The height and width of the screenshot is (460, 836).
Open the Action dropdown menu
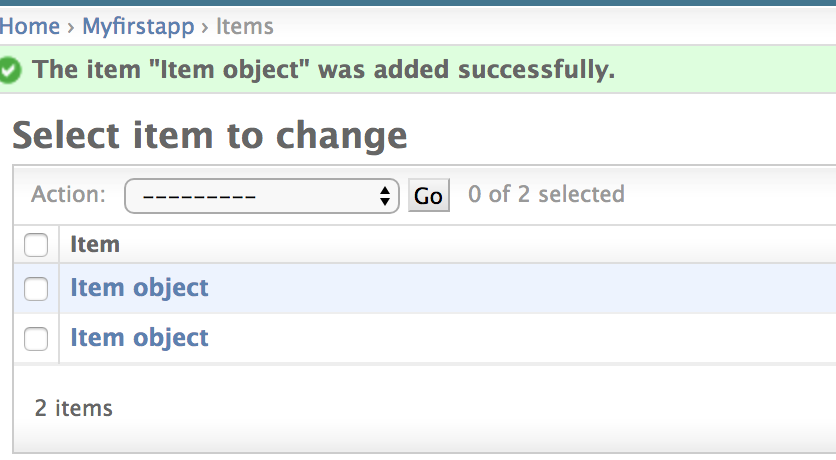261,196
